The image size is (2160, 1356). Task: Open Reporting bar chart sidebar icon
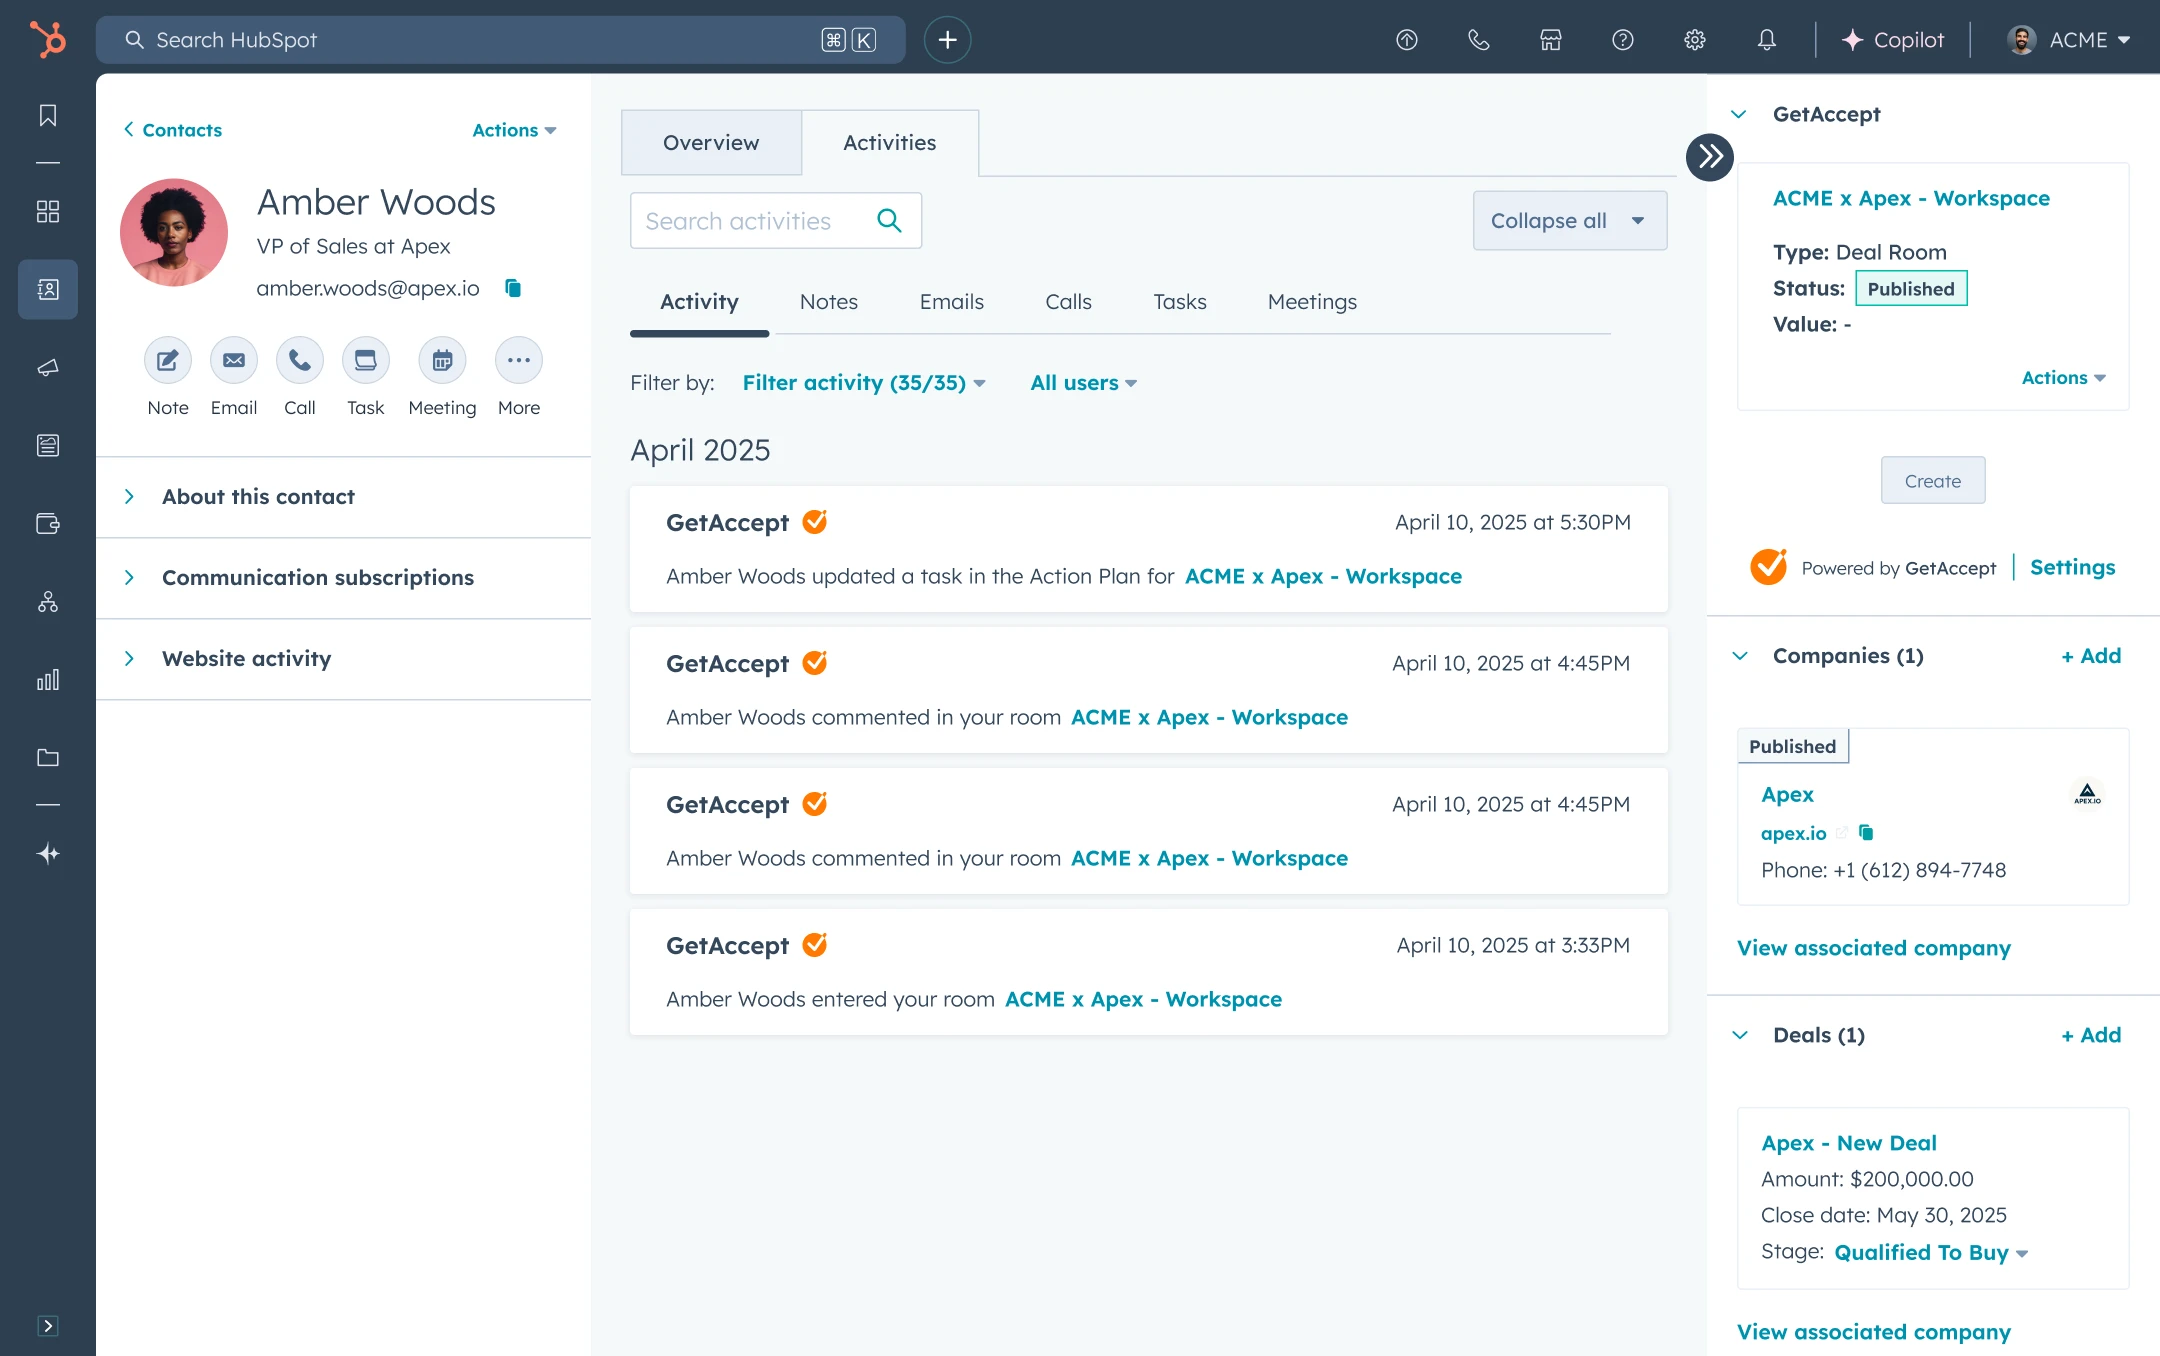(47, 680)
